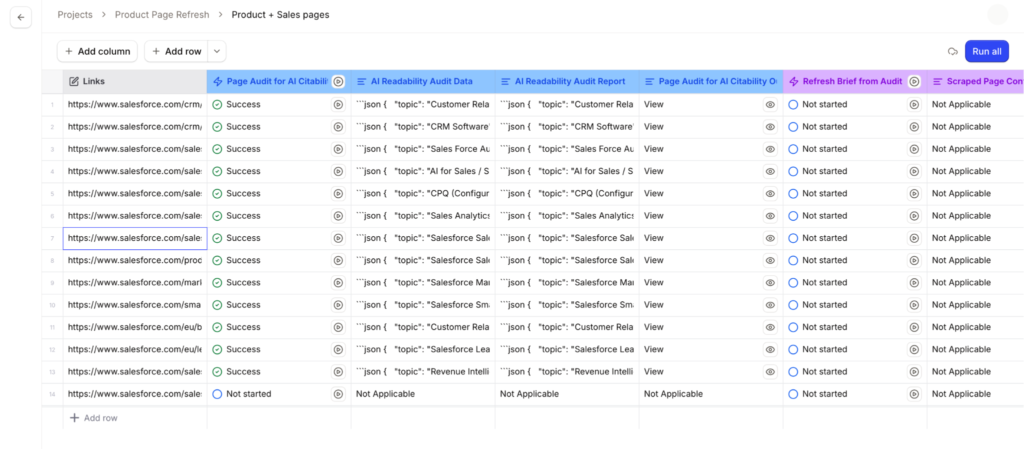1024x449 pixels.
Task: Open the Product Page Refresh breadcrumb
Action: click(162, 14)
